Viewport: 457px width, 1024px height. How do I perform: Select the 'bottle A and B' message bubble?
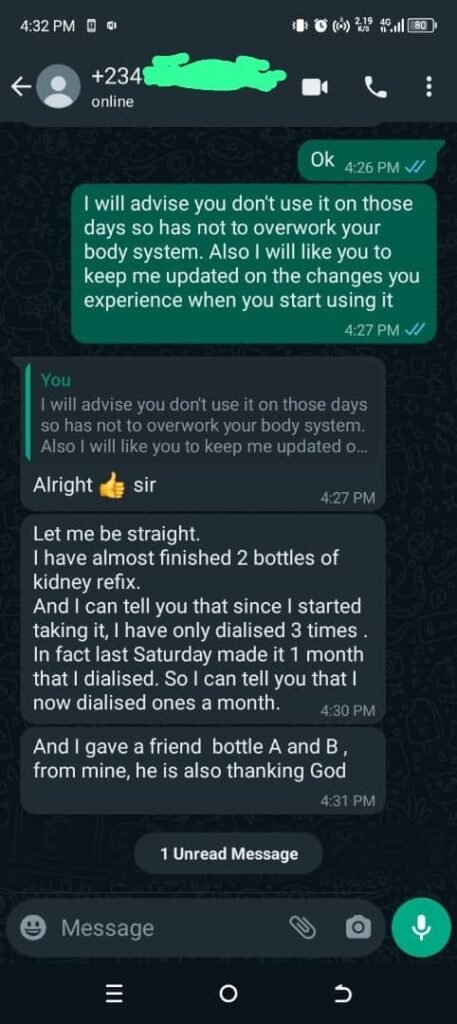203,770
